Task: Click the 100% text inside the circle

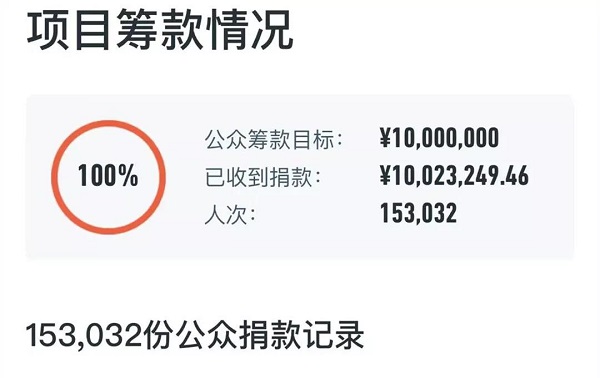Action: pos(108,176)
